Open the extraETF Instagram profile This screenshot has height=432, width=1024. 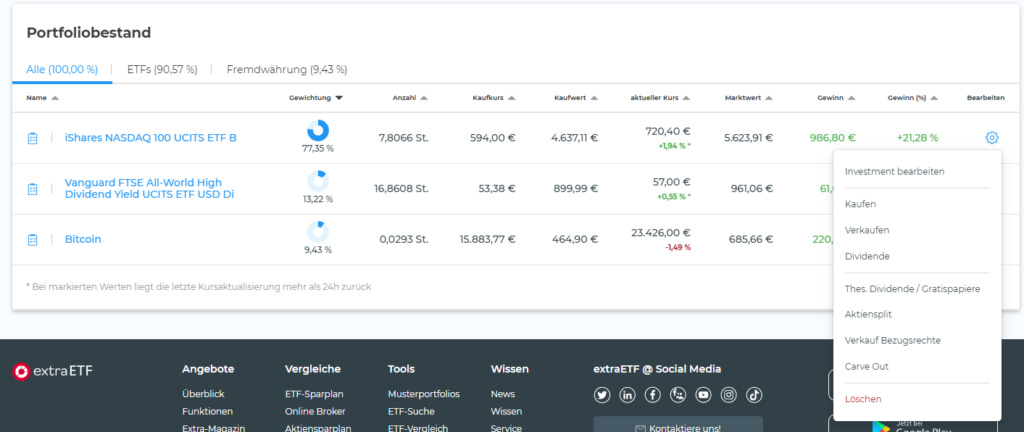(x=729, y=395)
